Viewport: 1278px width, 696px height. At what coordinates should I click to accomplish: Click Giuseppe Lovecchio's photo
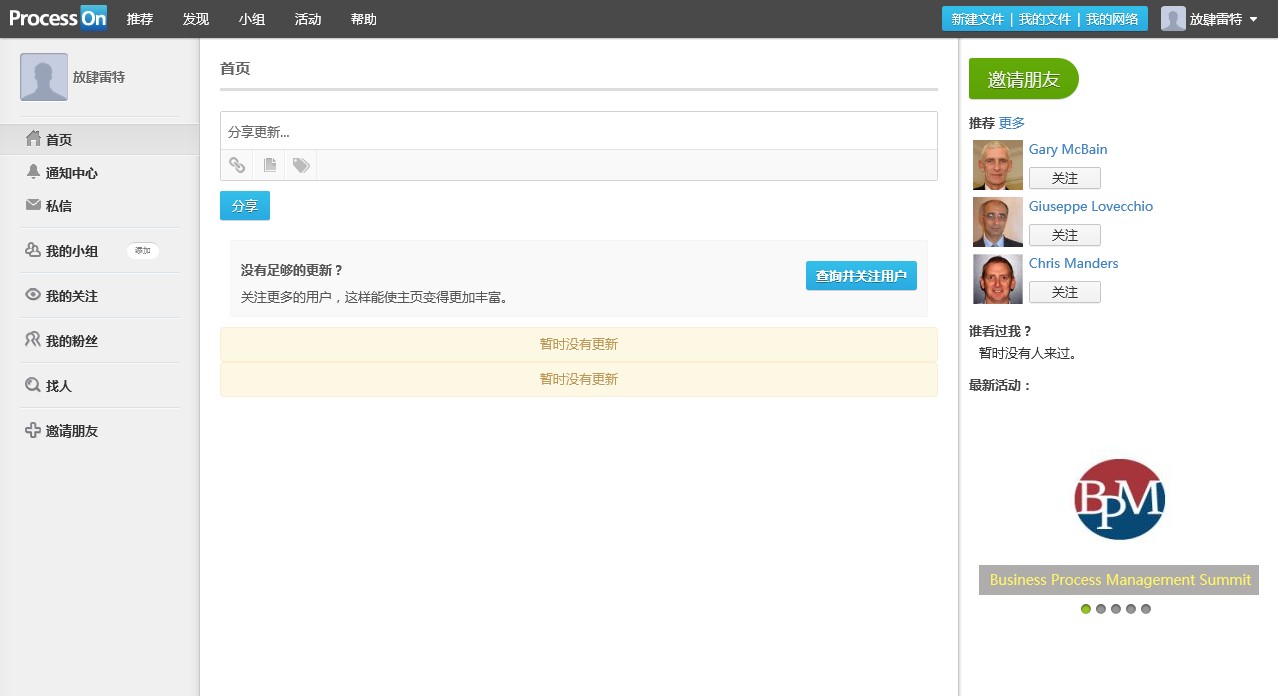tap(998, 222)
